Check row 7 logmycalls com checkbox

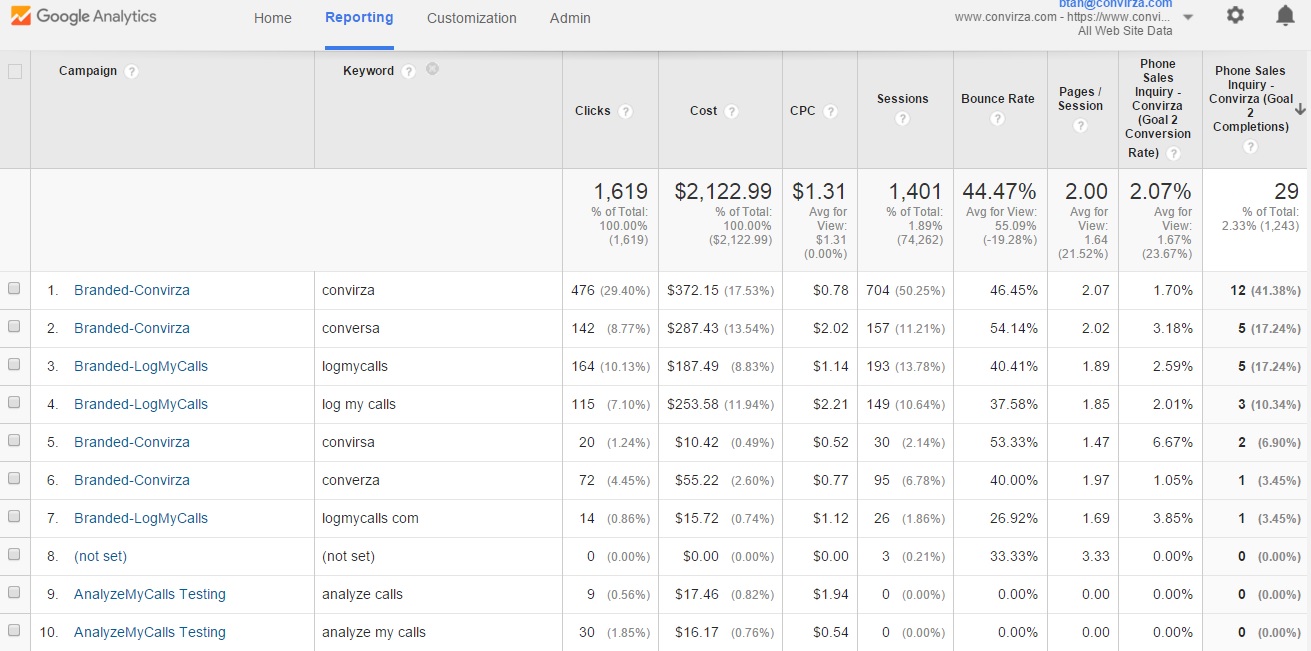(14, 517)
